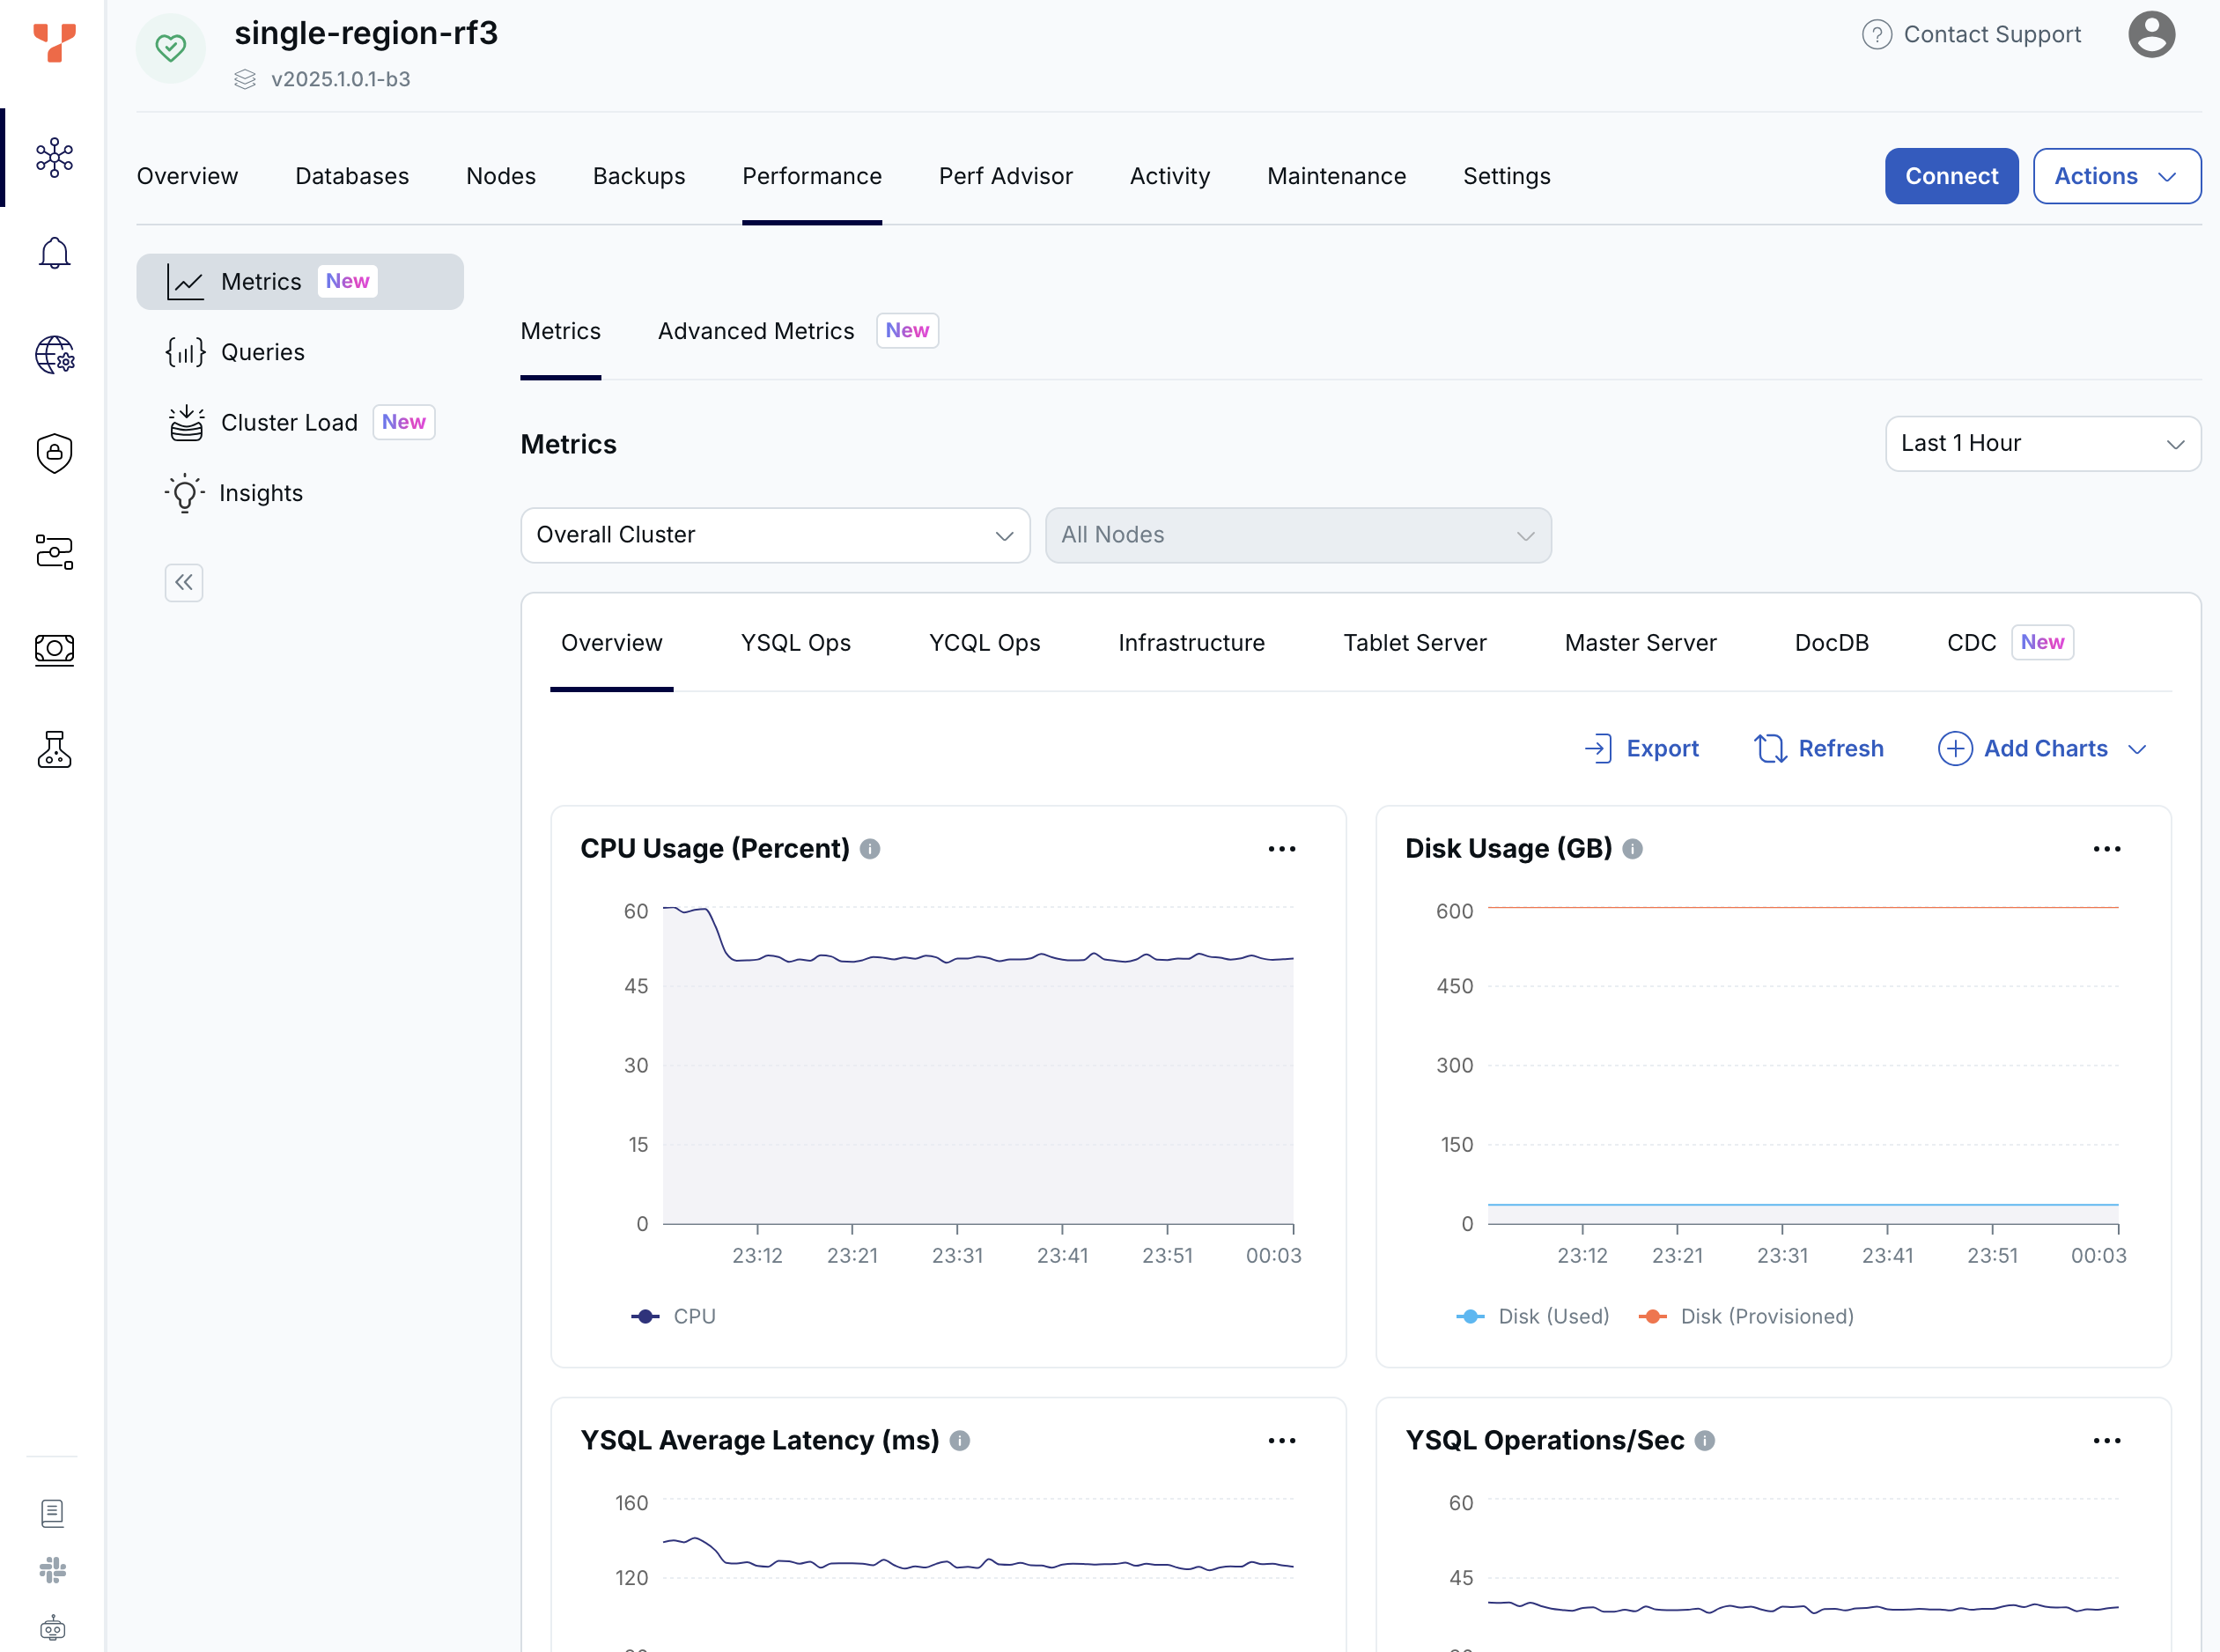Open documentation via the book icon
The image size is (2220, 1652).
pyautogui.click(x=54, y=1513)
